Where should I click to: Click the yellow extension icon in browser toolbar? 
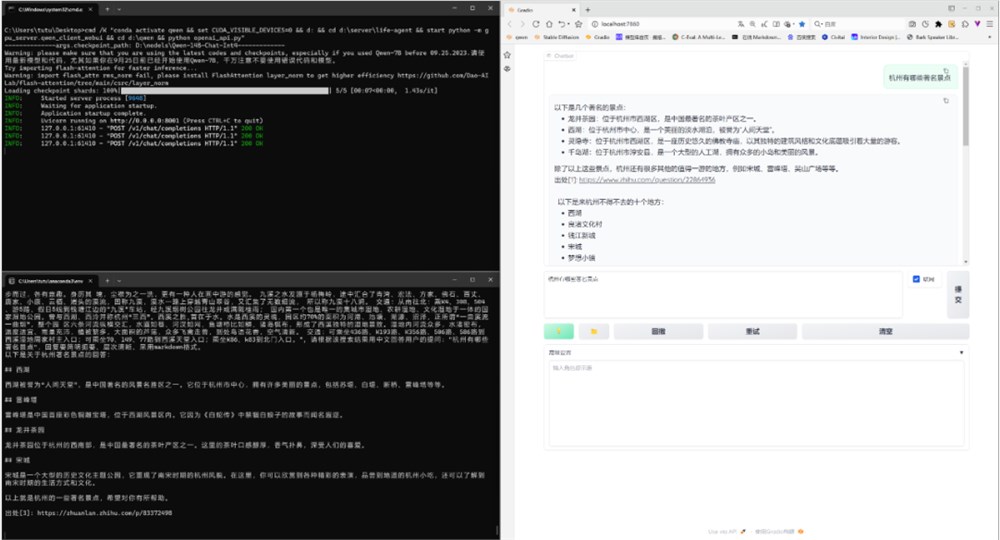tap(952, 24)
